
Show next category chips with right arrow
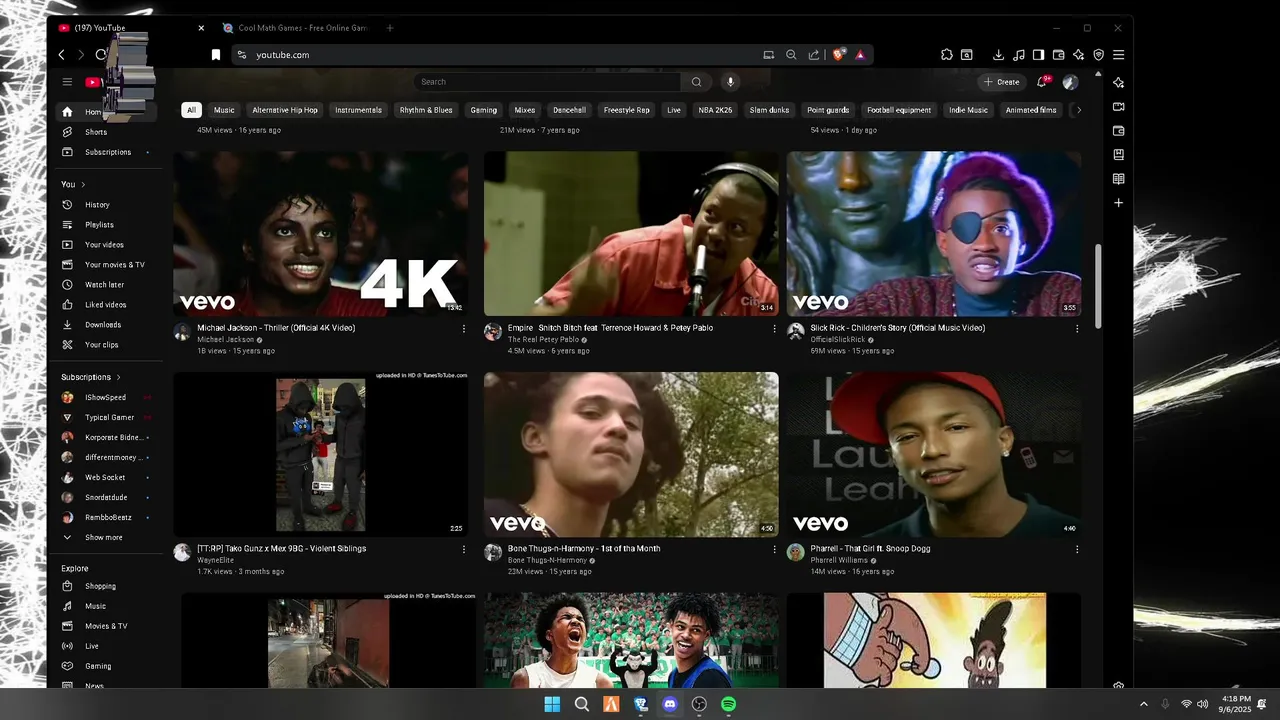1077,110
